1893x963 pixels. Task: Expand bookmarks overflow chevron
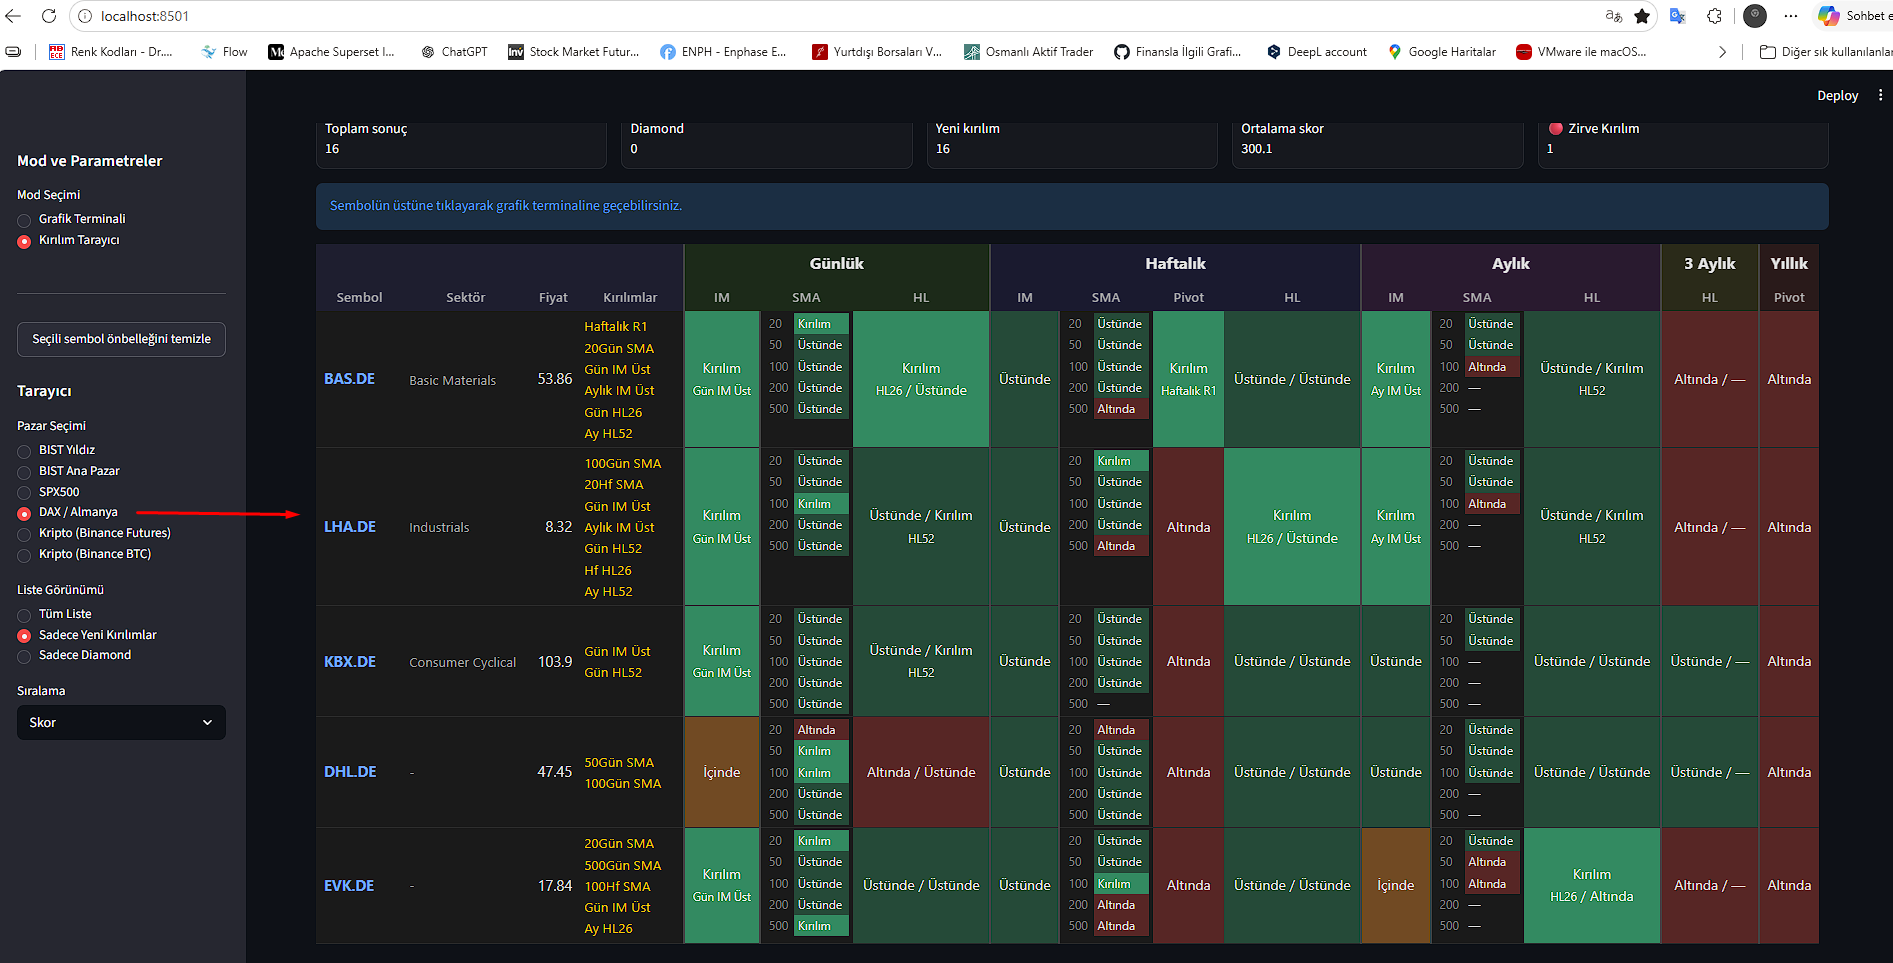pyautogui.click(x=1722, y=52)
